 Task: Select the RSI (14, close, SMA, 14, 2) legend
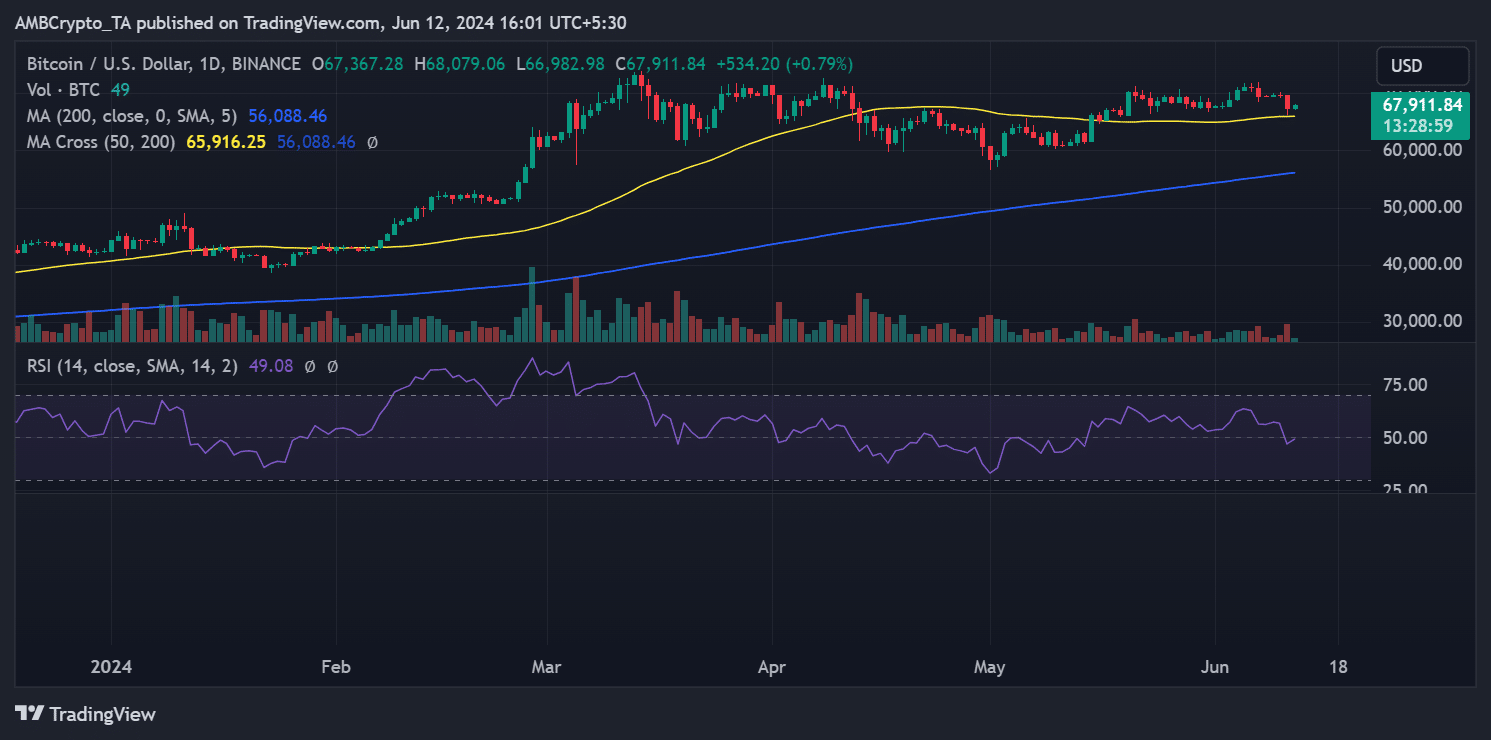(x=135, y=366)
